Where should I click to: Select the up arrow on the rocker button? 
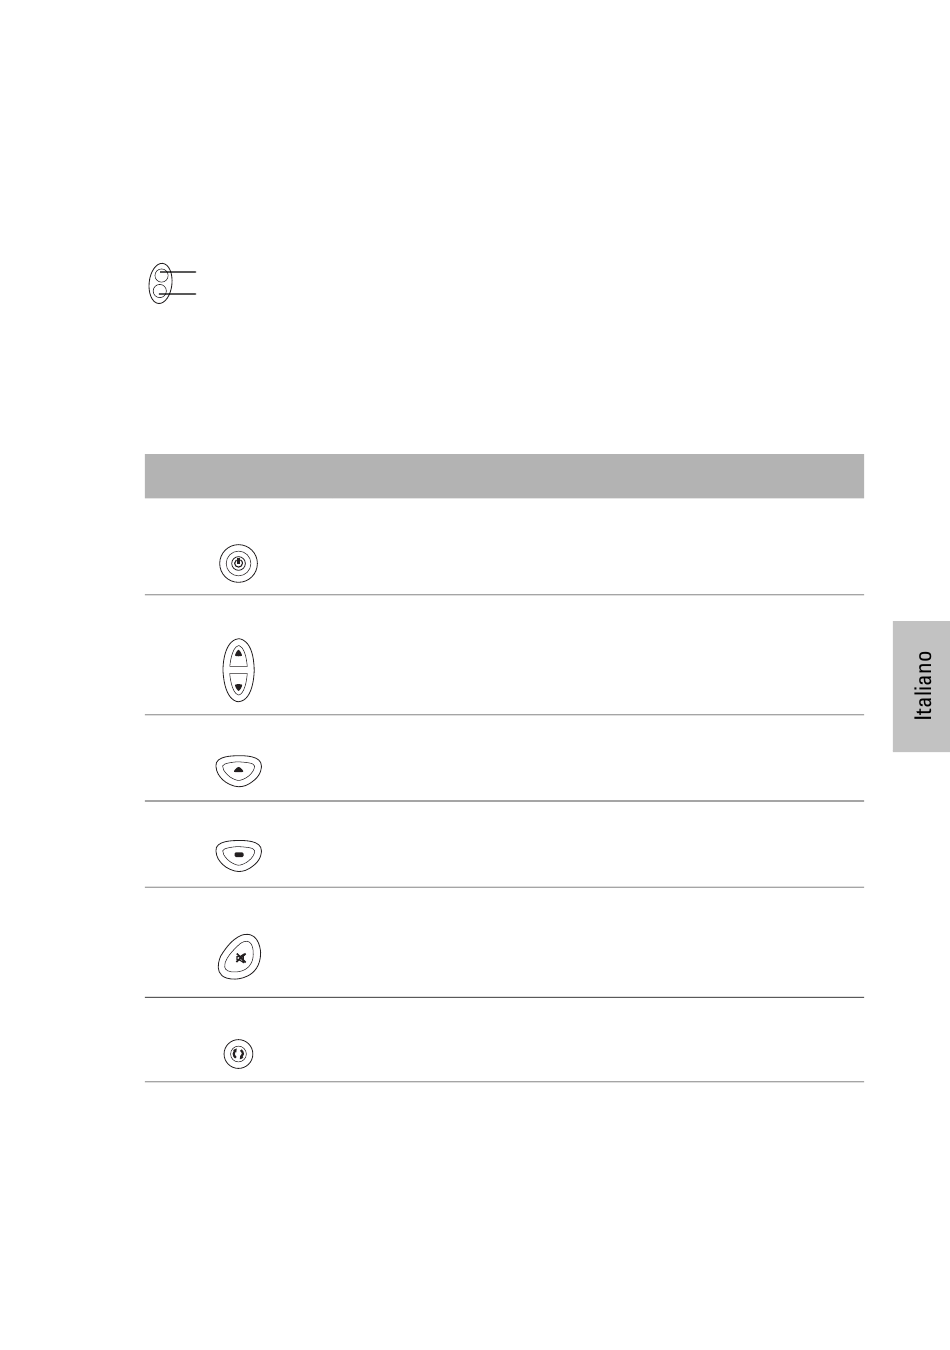(x=238, y=654)
